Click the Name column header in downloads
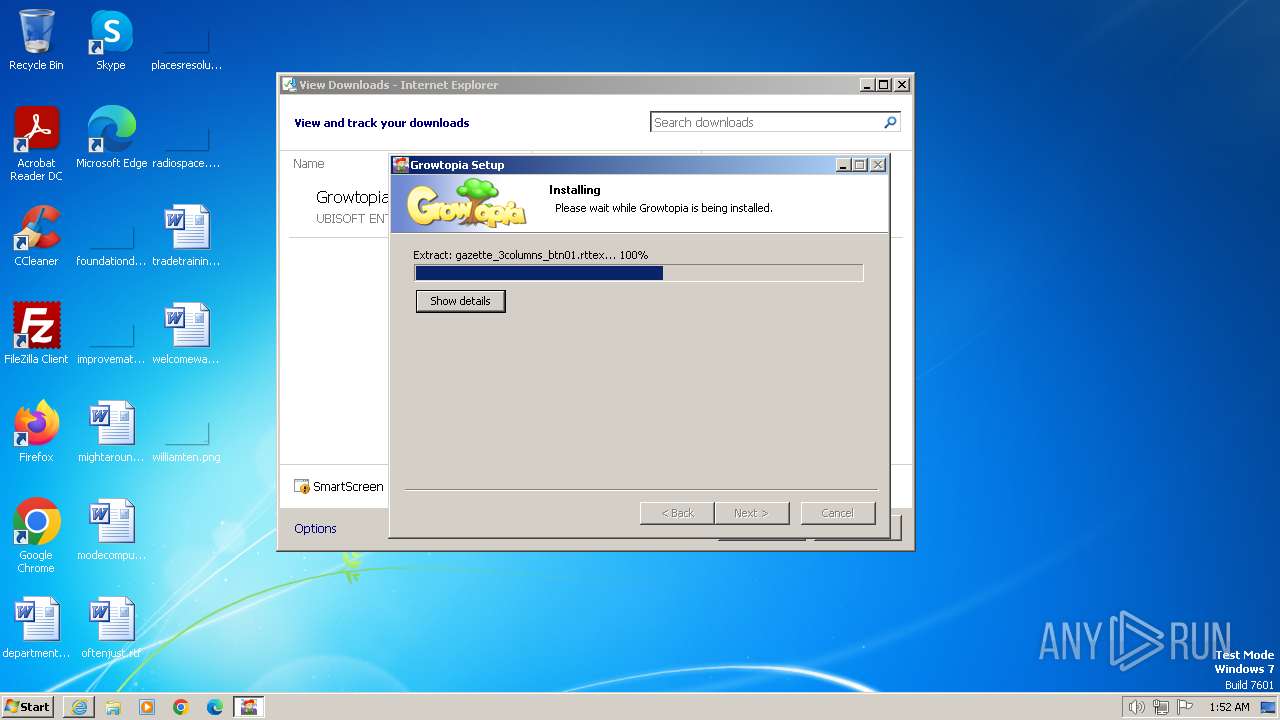The image size is (1280, 720). pos(309,164)
